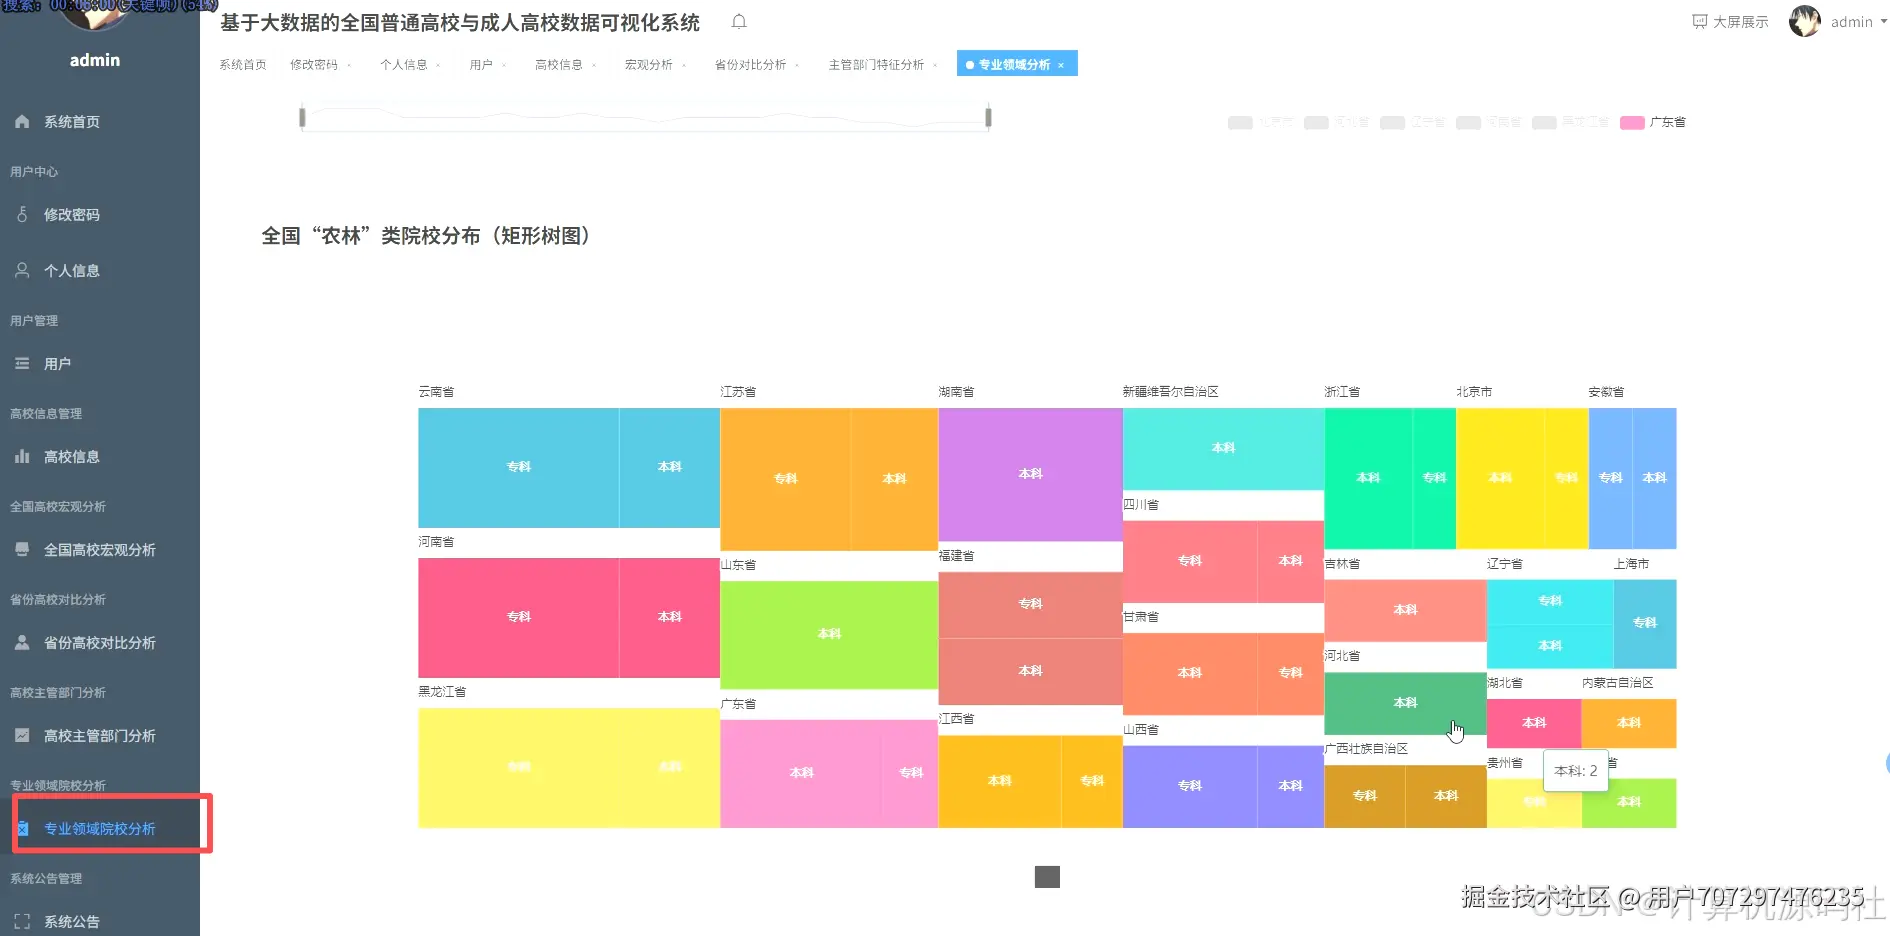
Task: Select the 修改密码 password icon
Action: 21,214
